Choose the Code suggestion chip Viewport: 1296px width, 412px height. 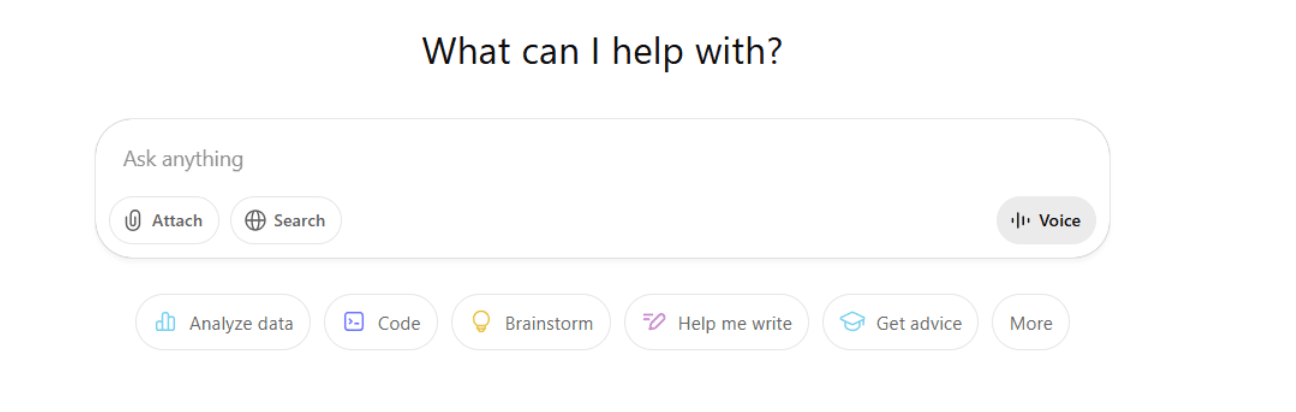click(399, 323)
